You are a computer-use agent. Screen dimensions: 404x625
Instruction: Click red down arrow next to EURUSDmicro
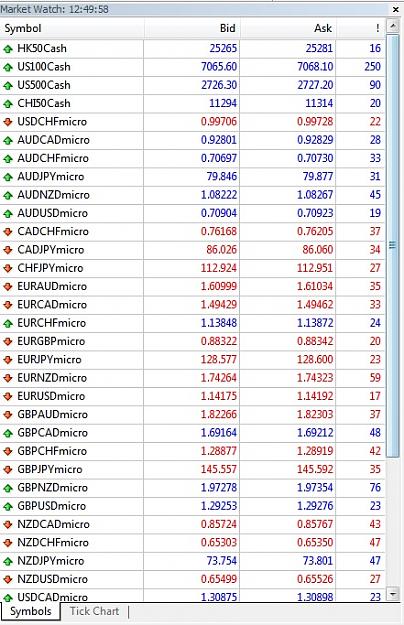(x=8, y=397)
